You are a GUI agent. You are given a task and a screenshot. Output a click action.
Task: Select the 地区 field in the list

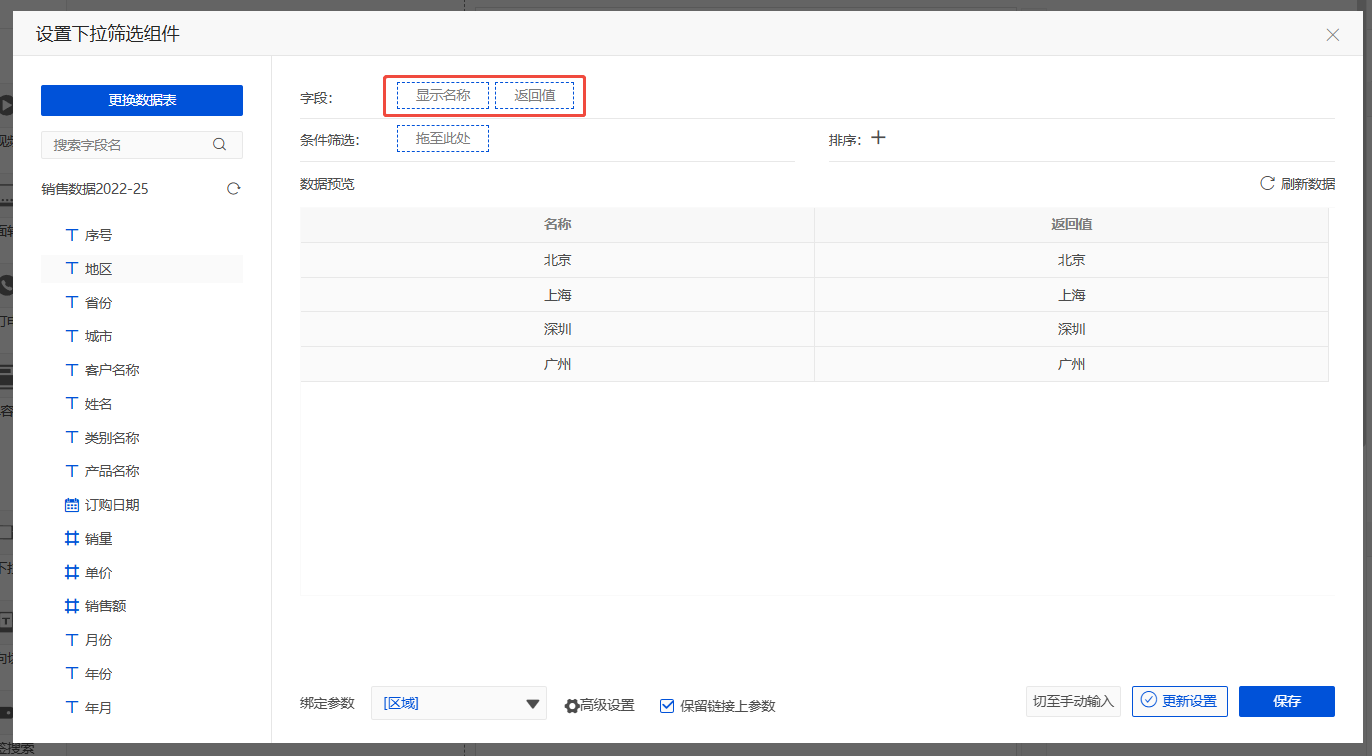click(x=99, y=269)
